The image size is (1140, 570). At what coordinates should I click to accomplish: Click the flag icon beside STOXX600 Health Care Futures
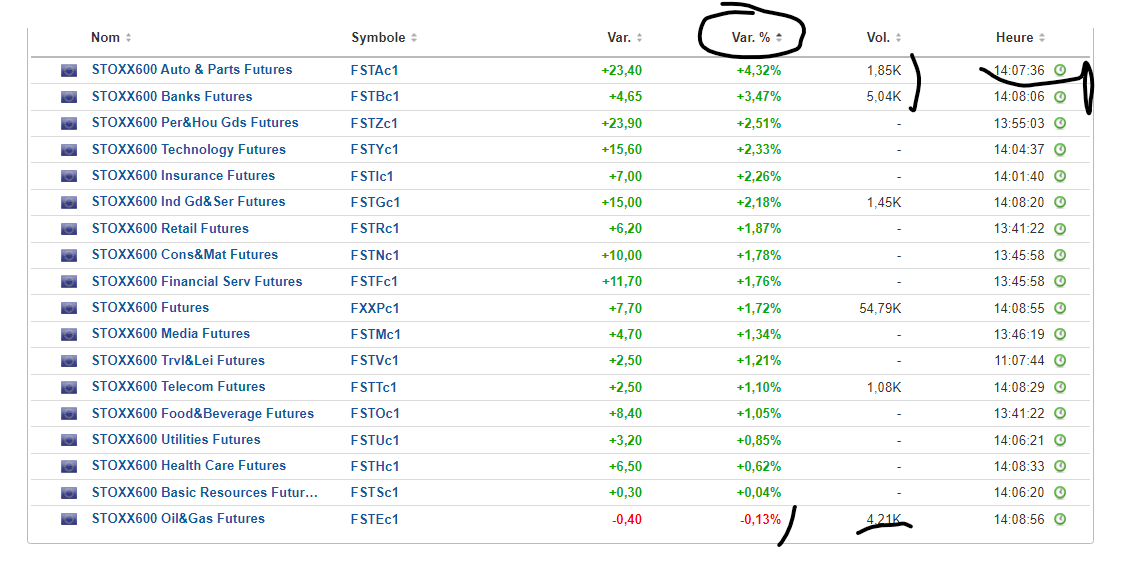click(69, 466)
